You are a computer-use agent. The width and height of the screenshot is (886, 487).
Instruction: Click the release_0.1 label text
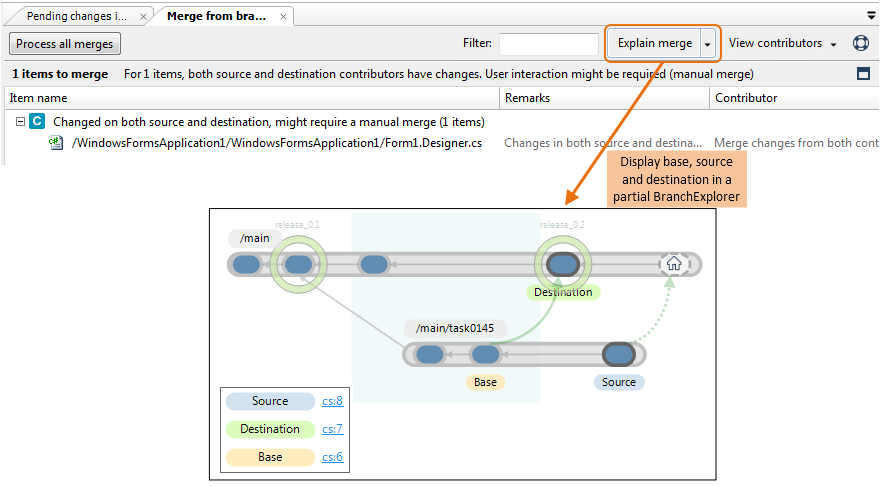297,225
